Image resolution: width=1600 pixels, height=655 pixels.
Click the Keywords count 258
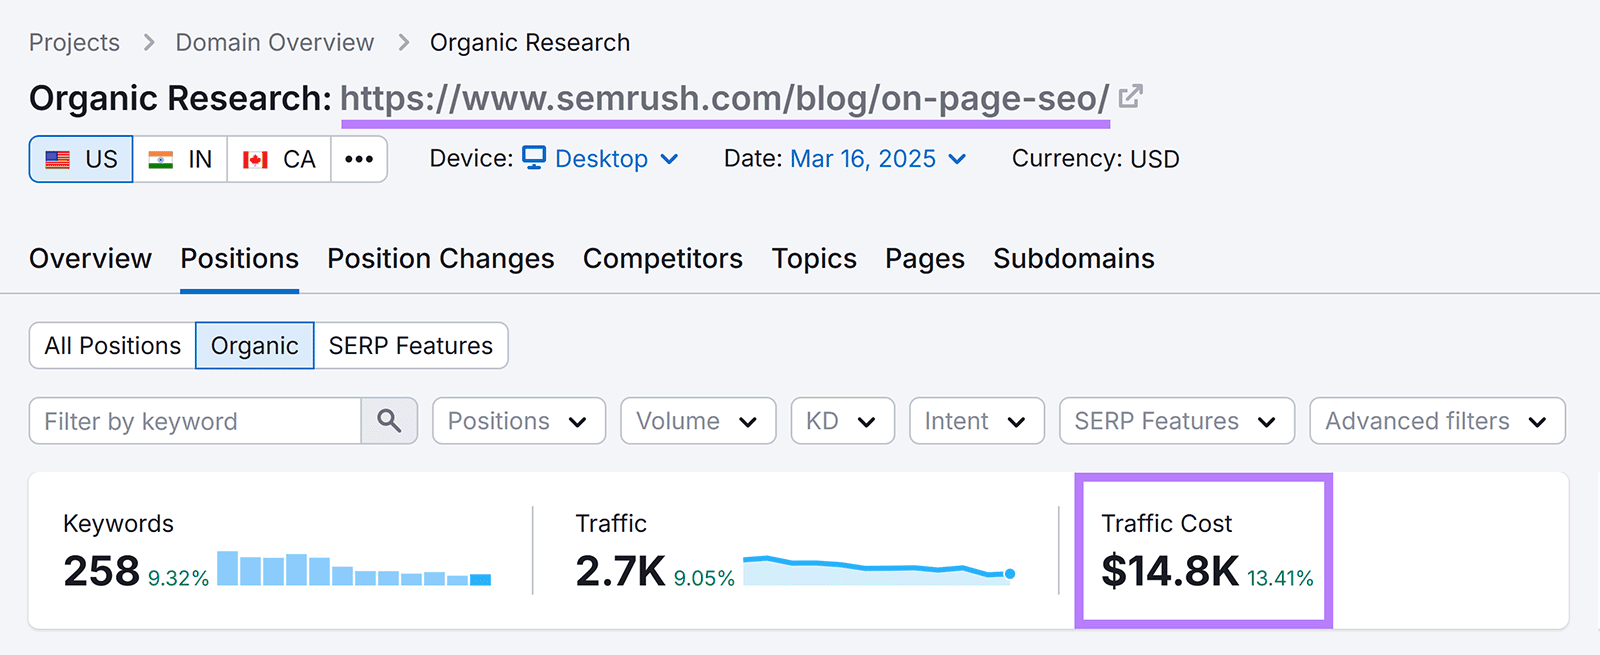coord(101,571)
